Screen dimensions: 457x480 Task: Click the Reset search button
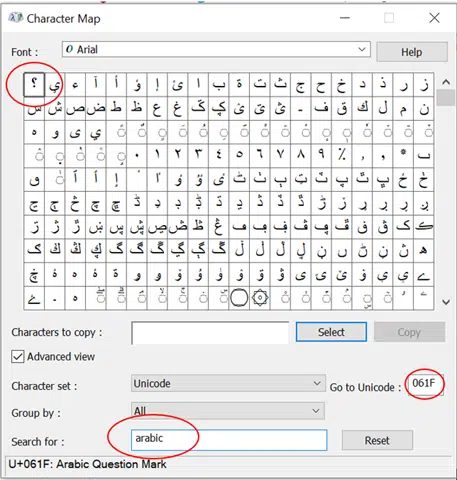coord(377,440)
